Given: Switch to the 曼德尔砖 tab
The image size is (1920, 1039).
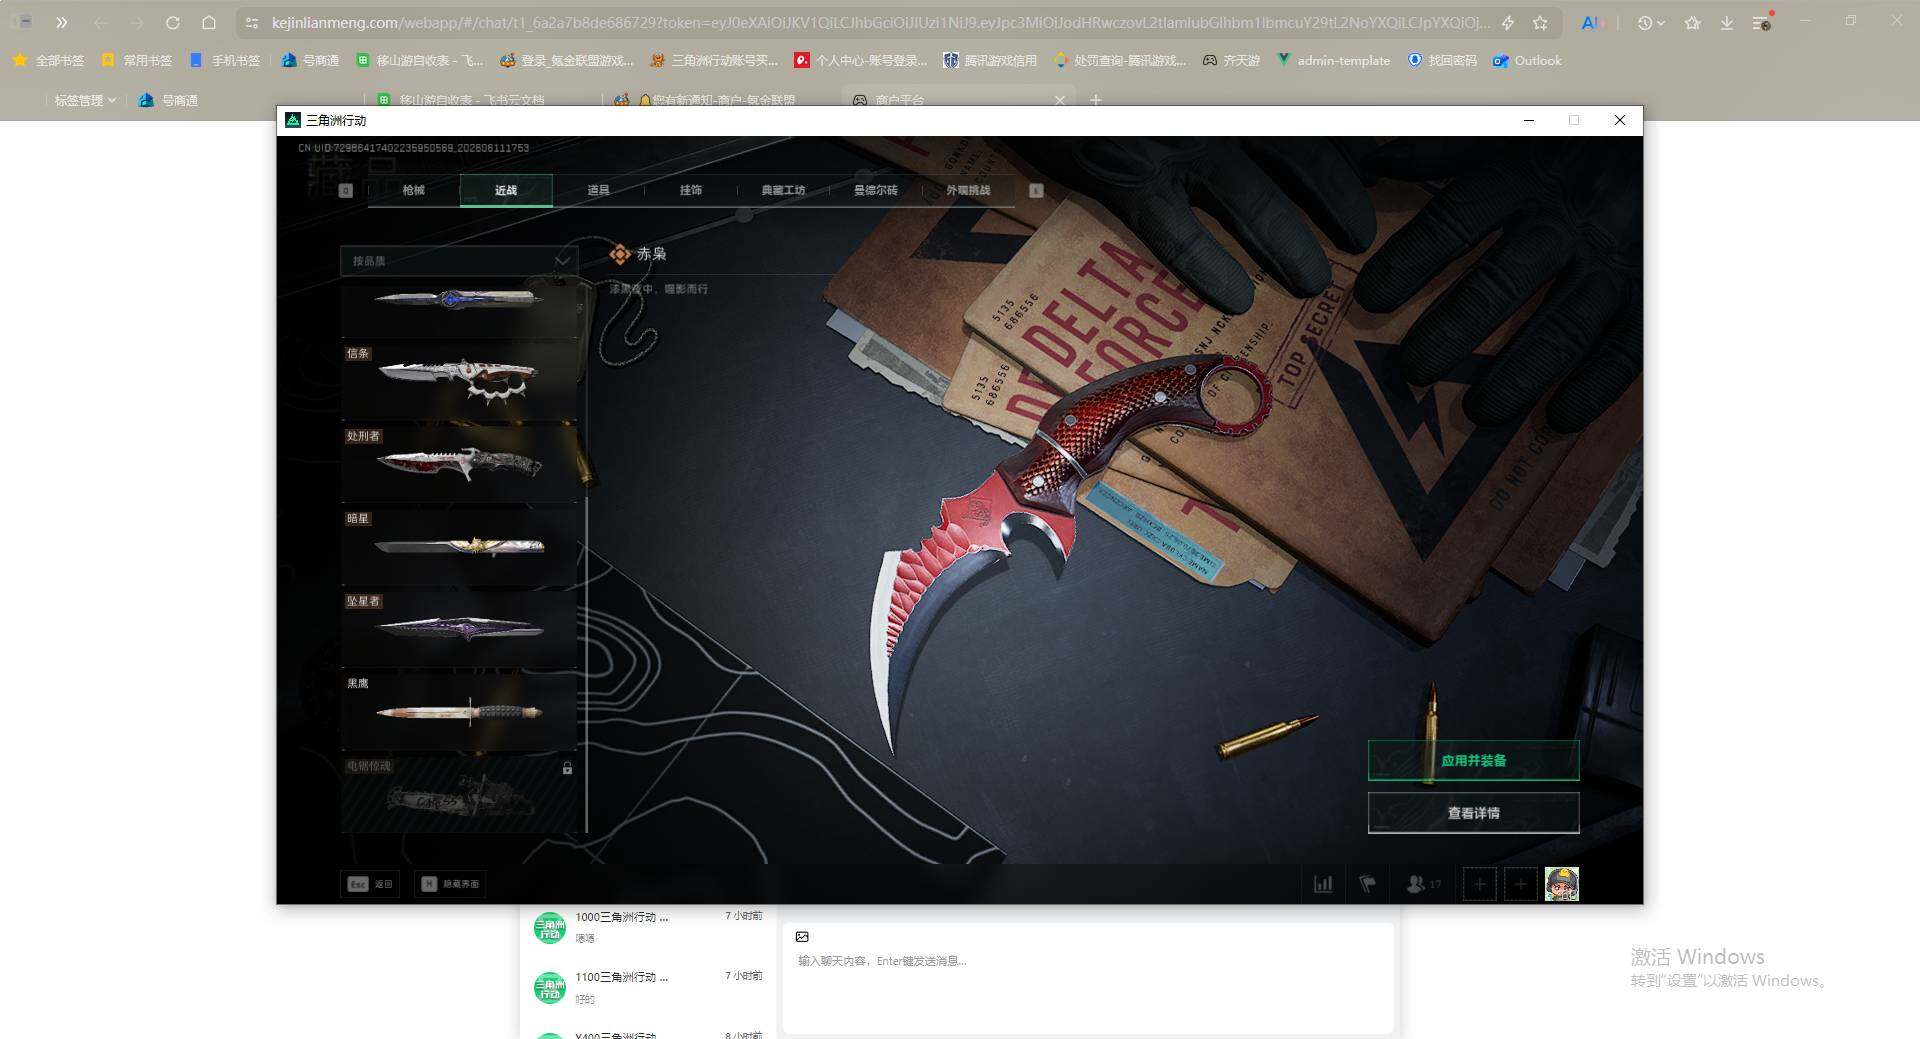Looking at the screenshot, I should (876, 190).
